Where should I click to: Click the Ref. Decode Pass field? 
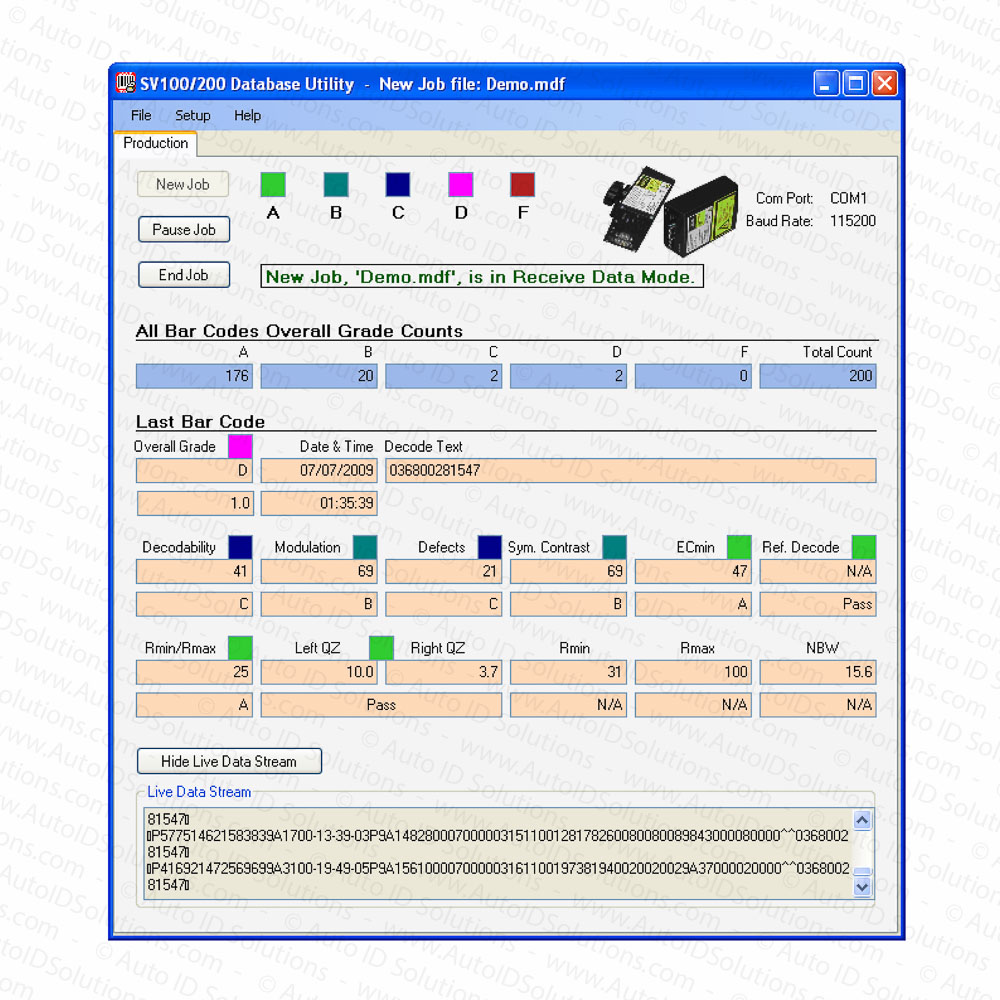[818, 605]
